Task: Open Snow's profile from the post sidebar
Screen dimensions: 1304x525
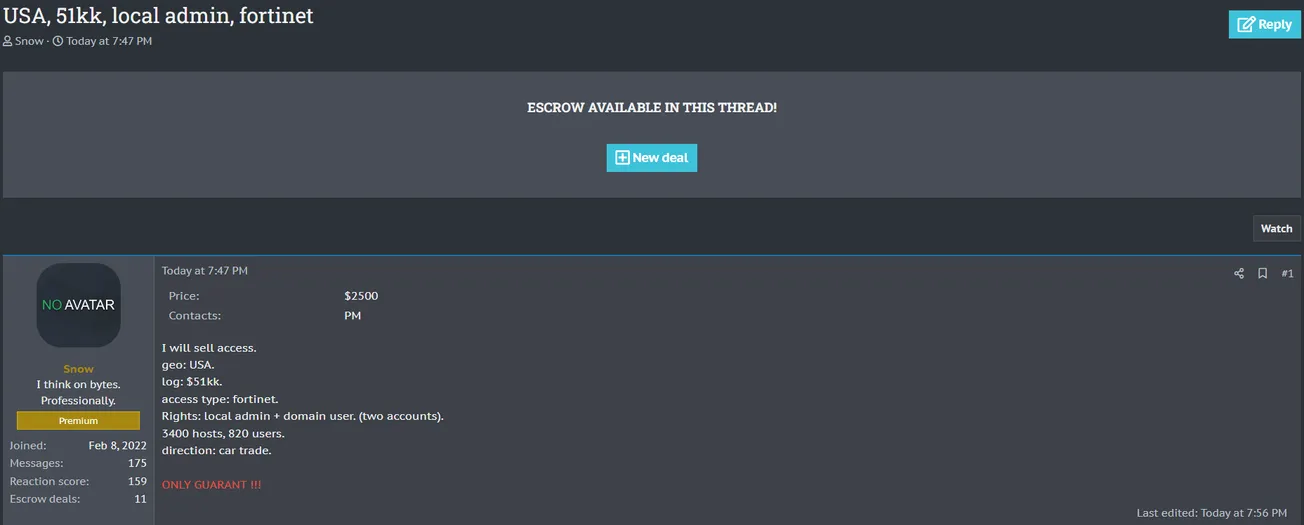Action: click(x=78, y=369)
